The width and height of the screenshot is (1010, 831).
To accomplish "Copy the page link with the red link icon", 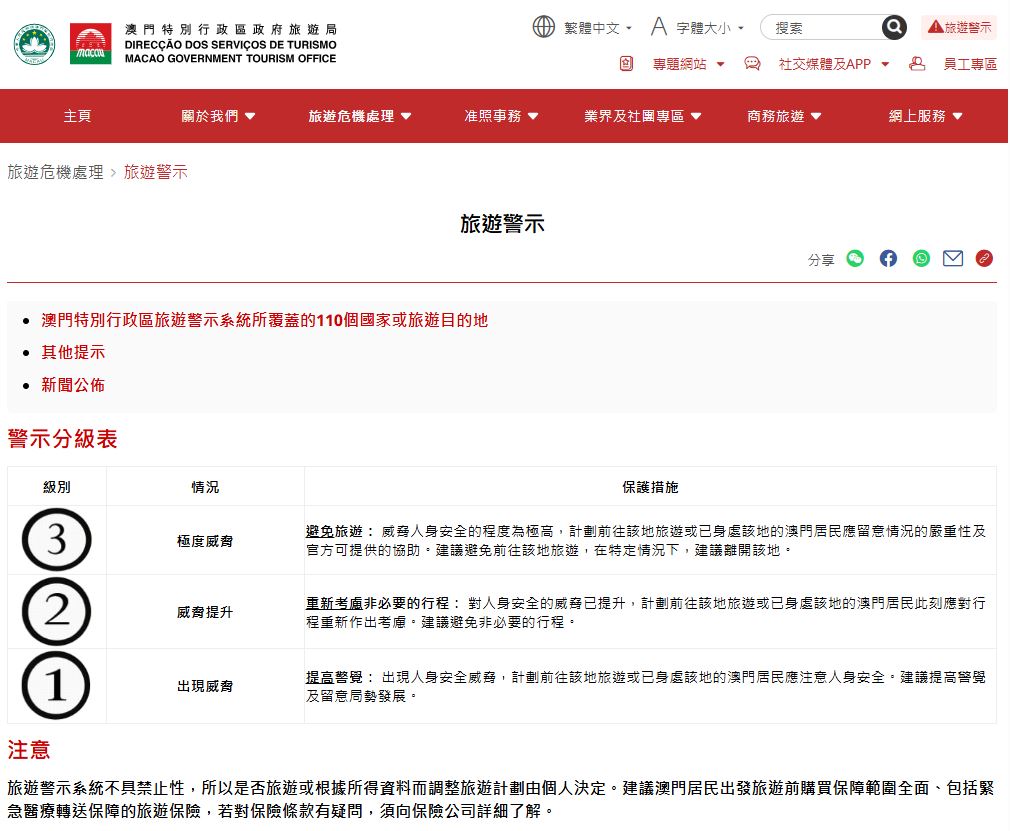I will coord(984,258).
